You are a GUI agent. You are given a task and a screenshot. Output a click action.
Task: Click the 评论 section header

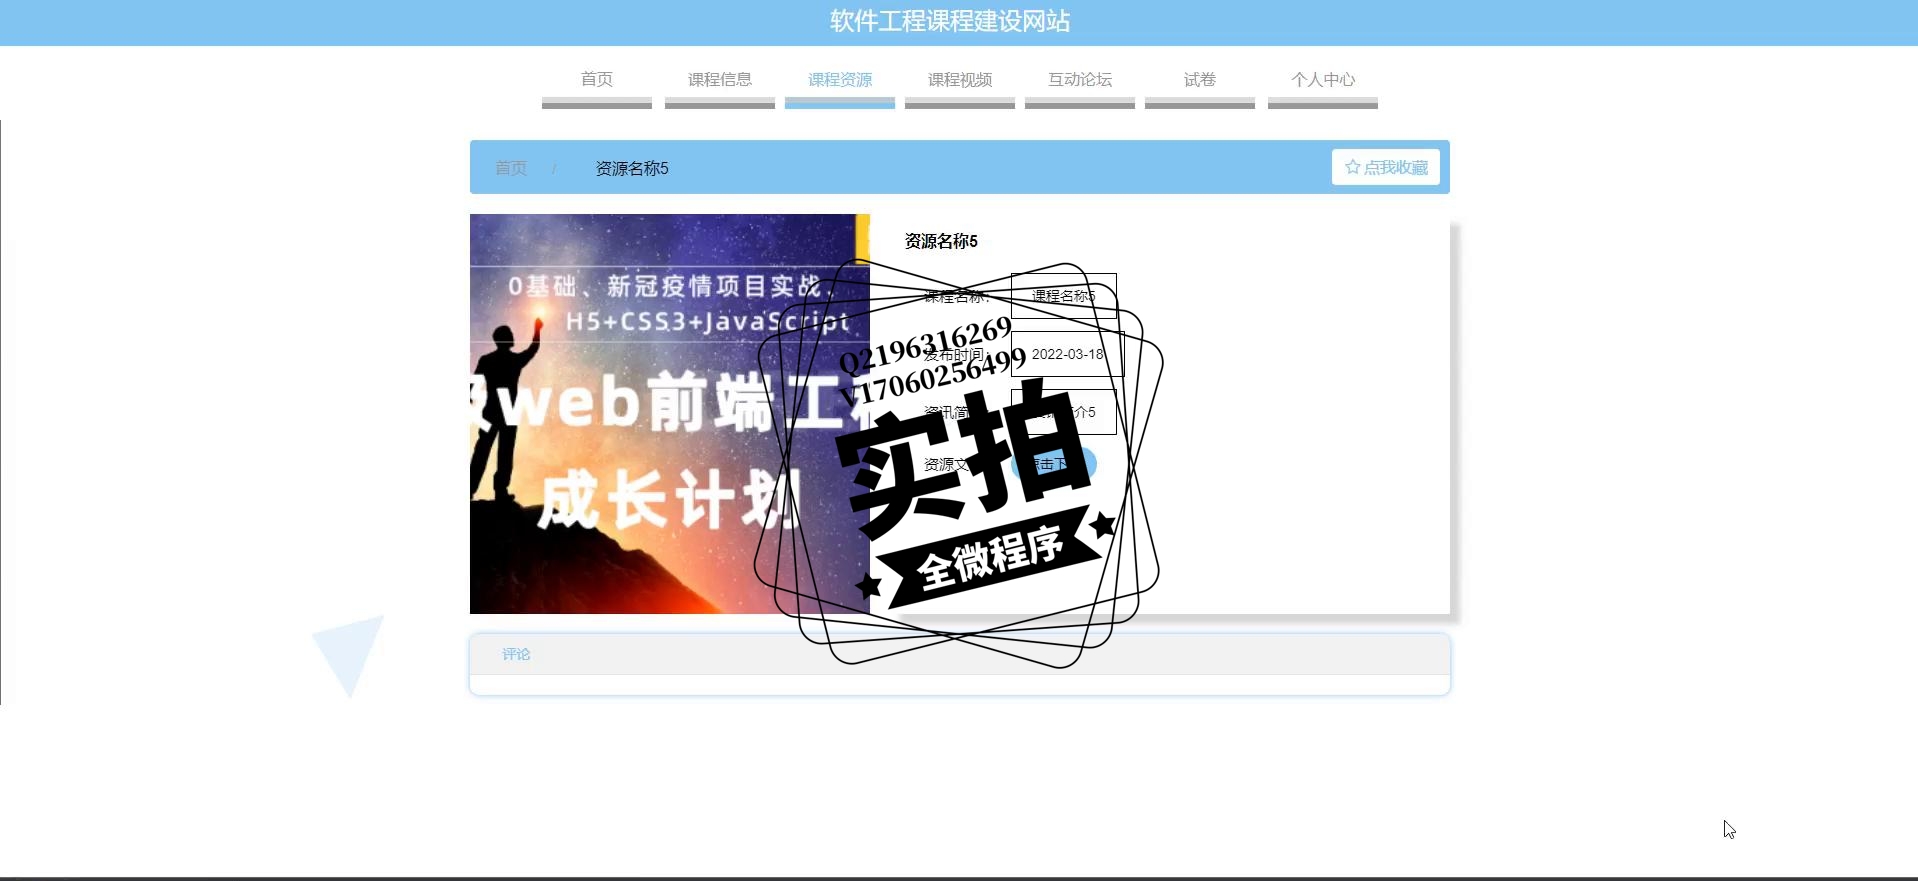pyautogui.click(x=960, y=654)
